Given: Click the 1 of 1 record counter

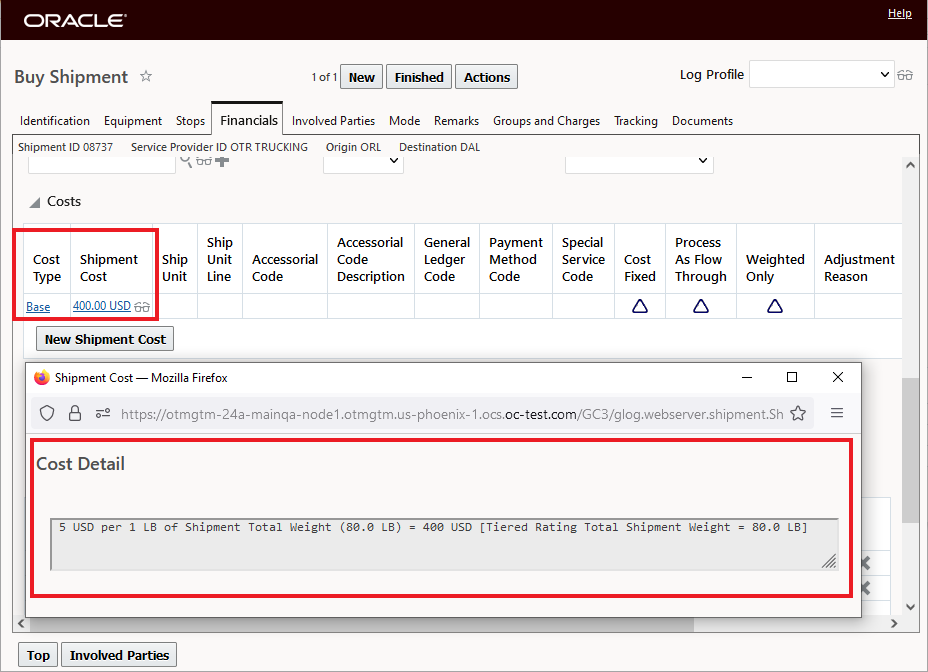Looking at the screenshot, I should [324, 77].
